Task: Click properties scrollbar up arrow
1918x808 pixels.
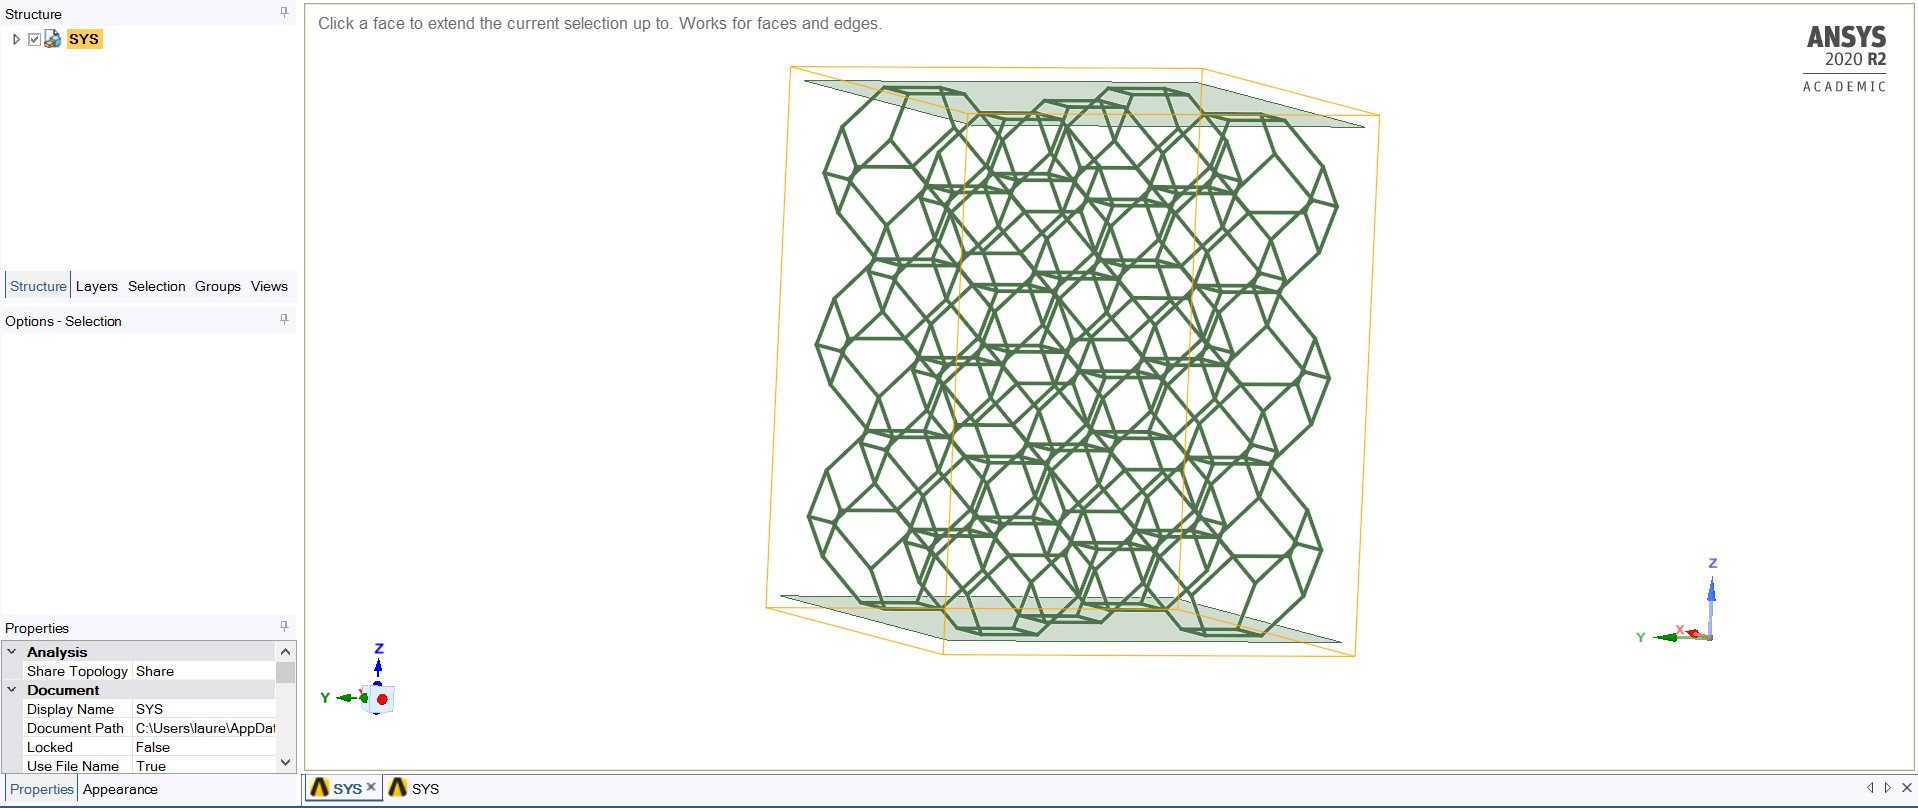Action: (x=286, y=651)
